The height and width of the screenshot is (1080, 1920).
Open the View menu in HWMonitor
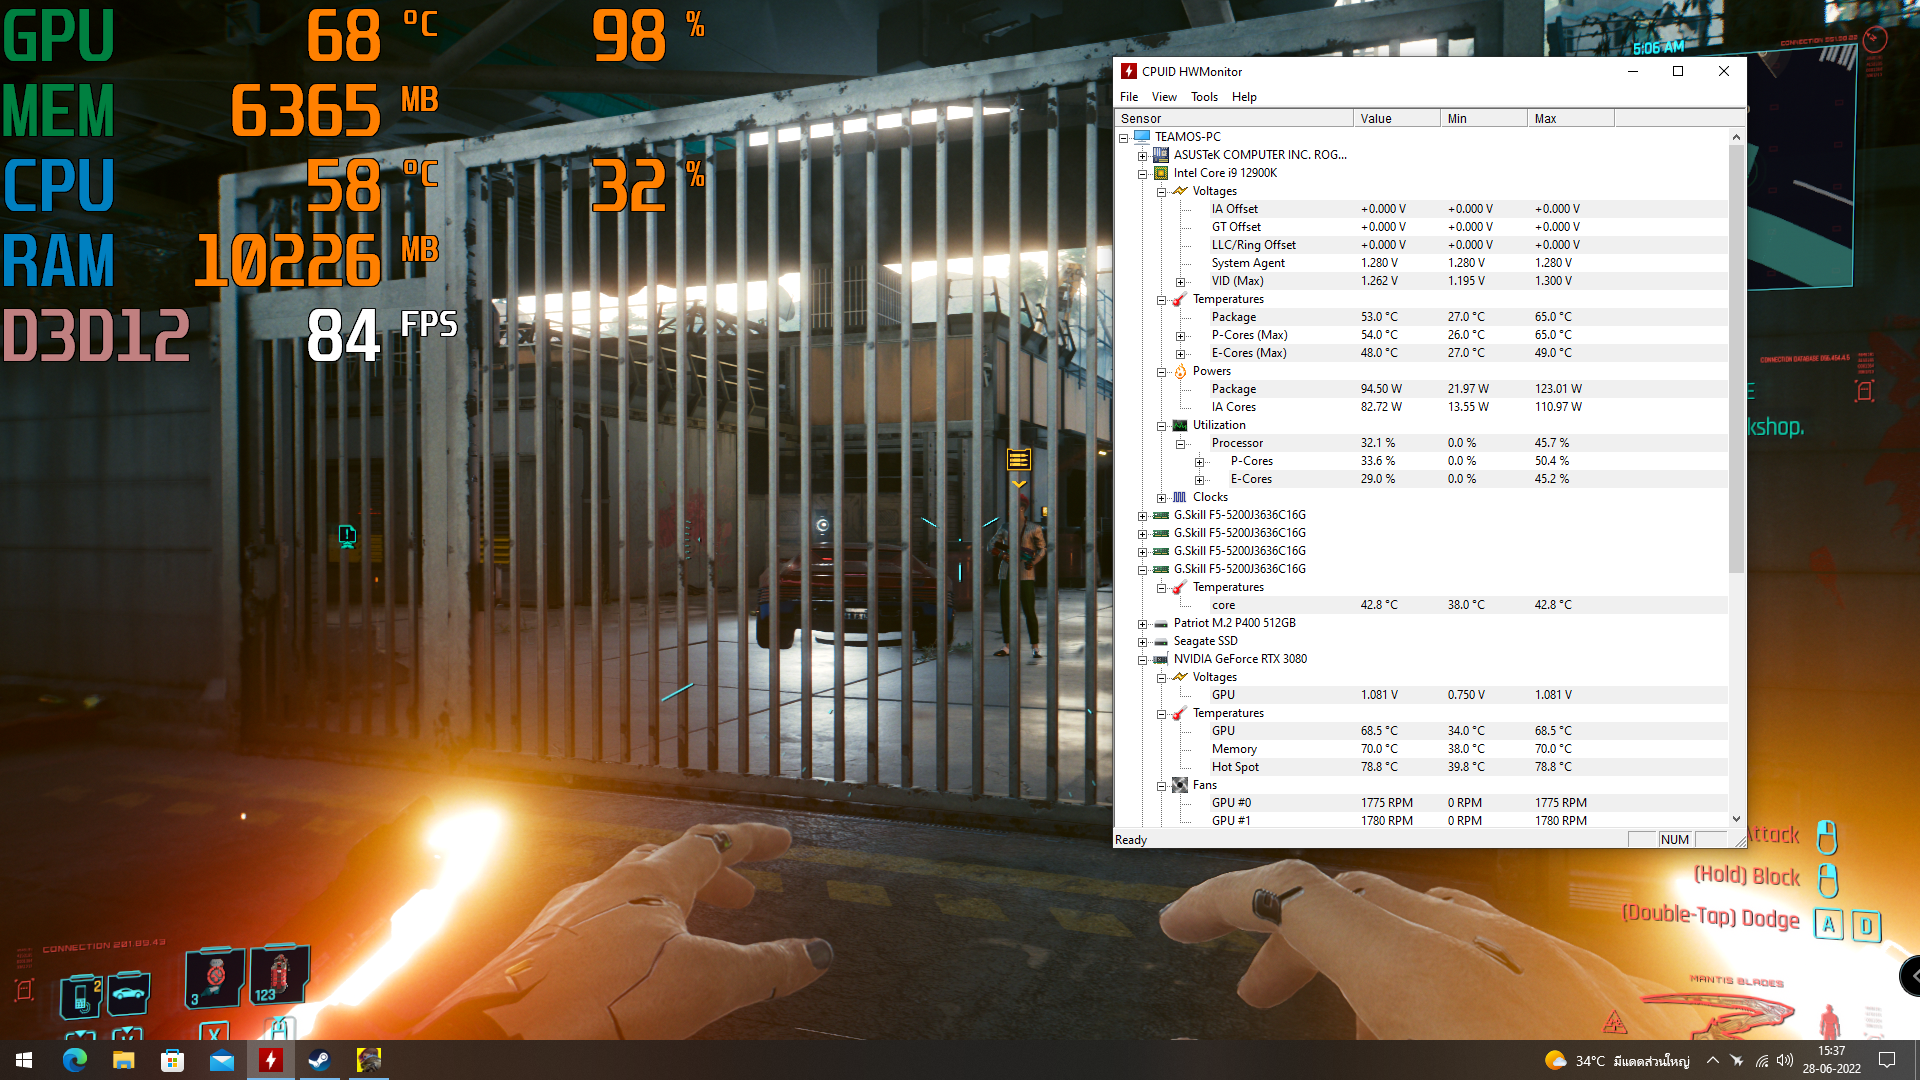(1164, 97)
